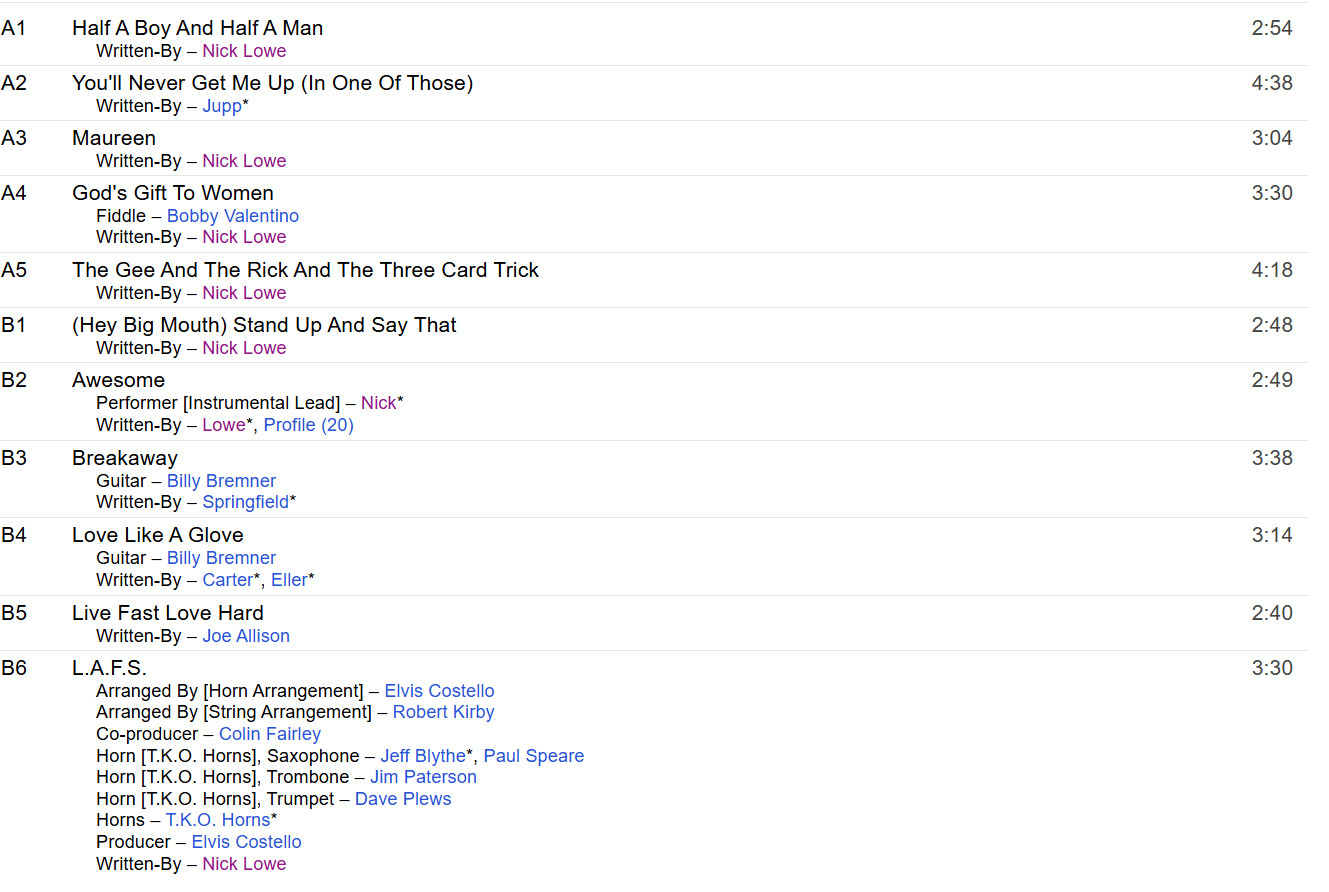Click the 2:40 duration for Live Fast Love Hard
Image resolution: width=1329 pixels, height=892 pixels.
(x=1272, y=613)
